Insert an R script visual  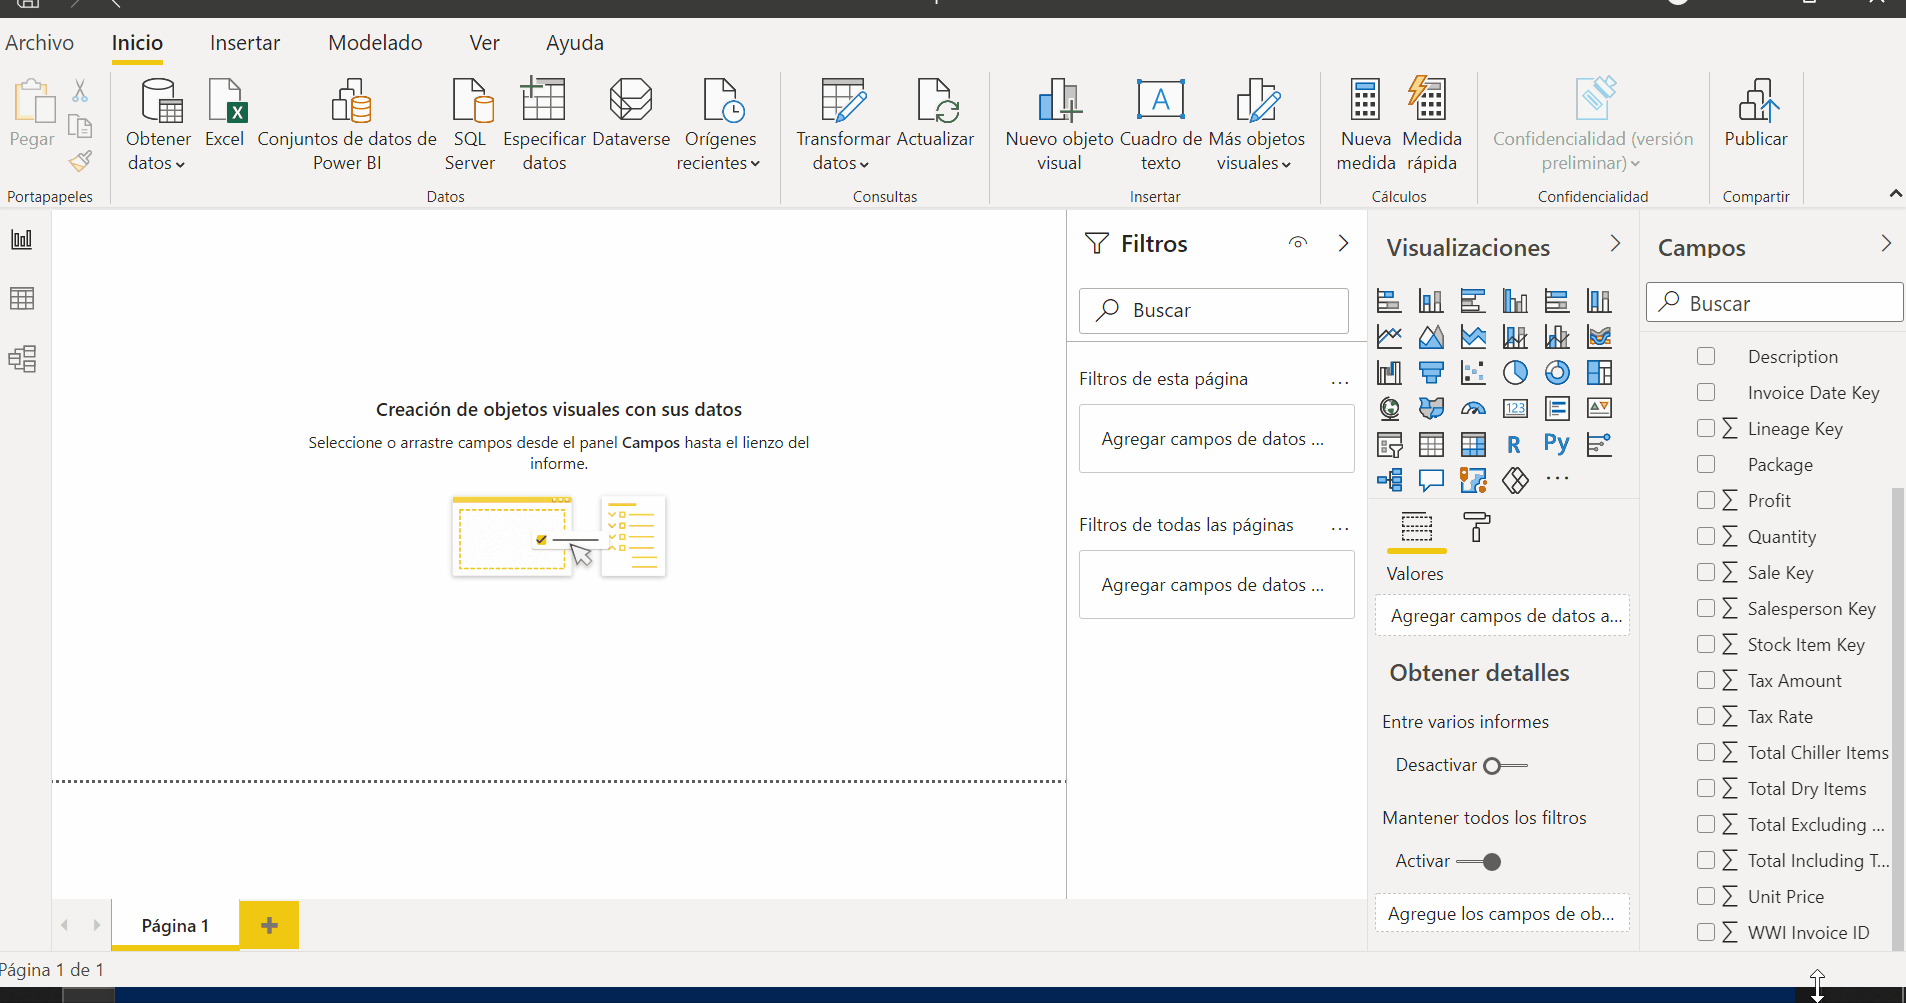point(1515,445)
